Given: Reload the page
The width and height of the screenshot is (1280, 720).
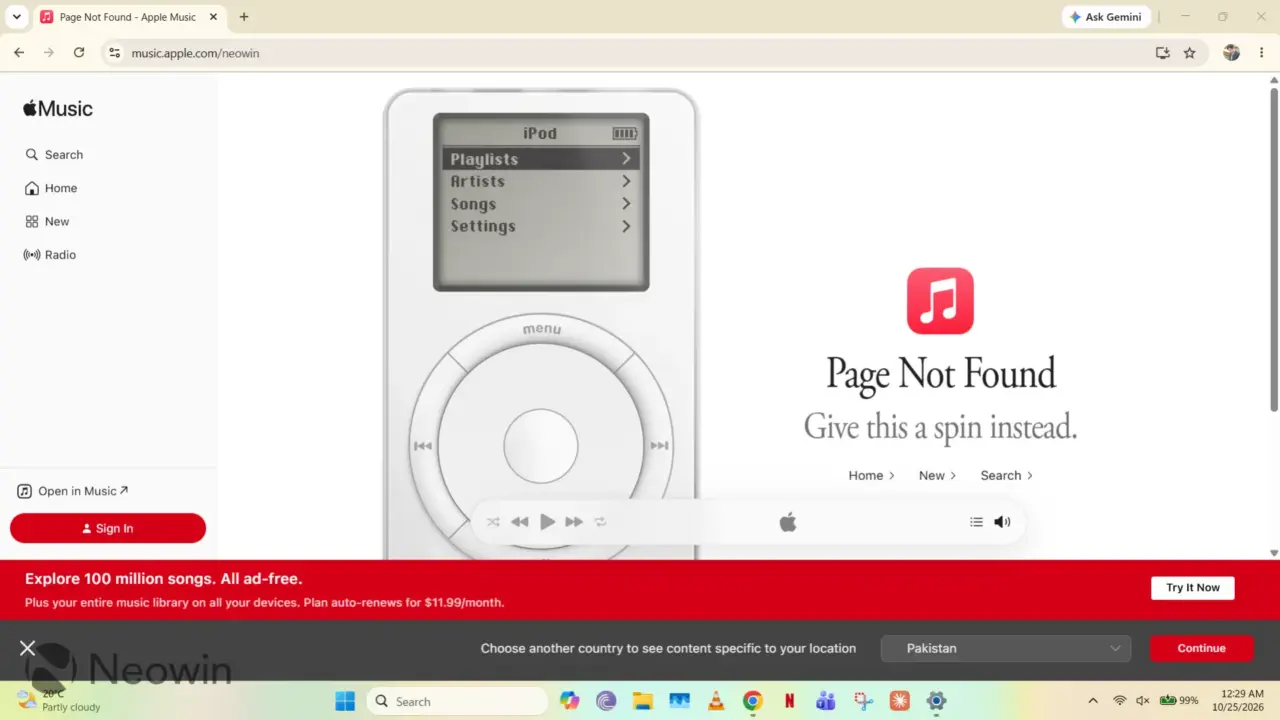Looking at the screenshot, I should [79, 53].
